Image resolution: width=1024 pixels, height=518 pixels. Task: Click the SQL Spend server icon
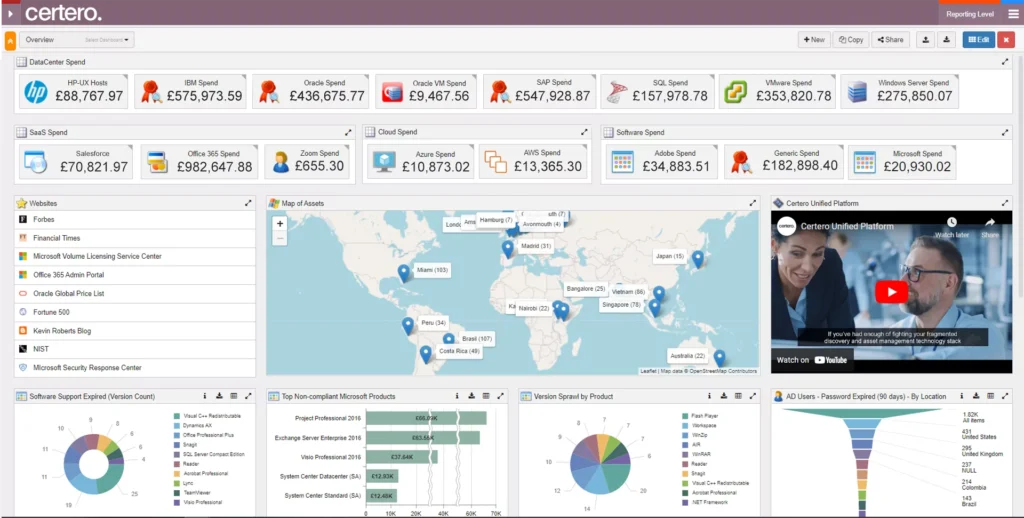[616, 92]
